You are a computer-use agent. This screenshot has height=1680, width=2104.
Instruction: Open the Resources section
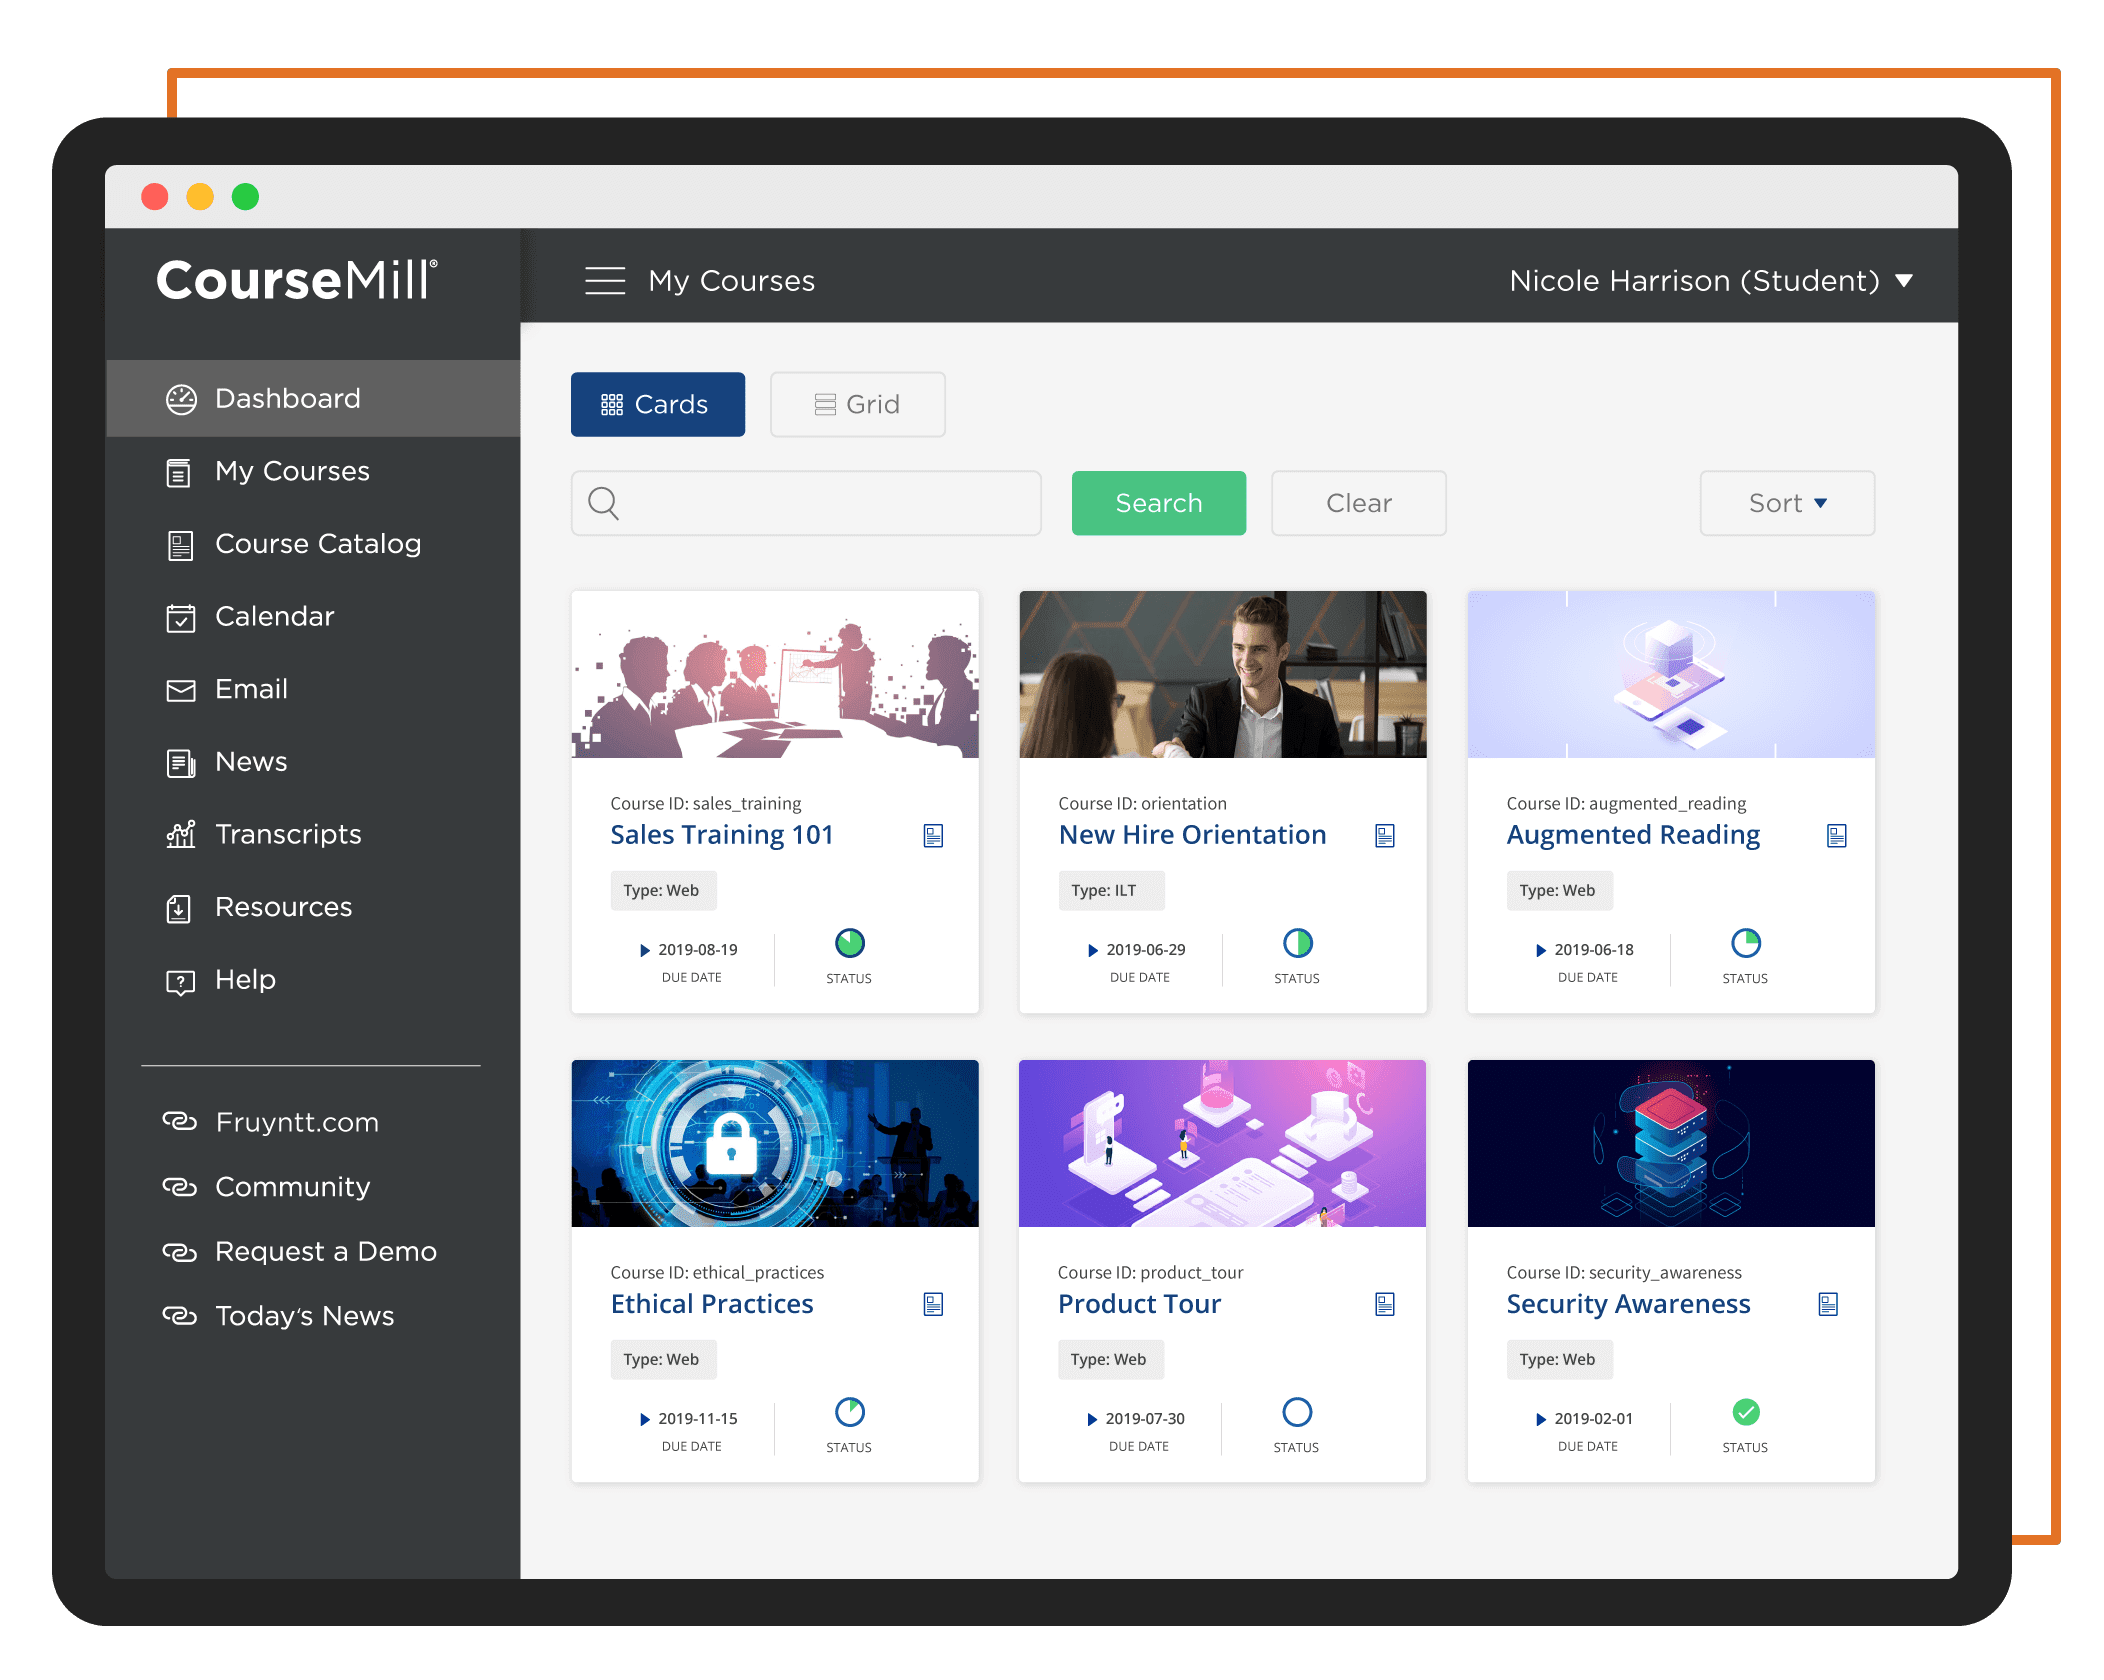click(x=284, y=906)
